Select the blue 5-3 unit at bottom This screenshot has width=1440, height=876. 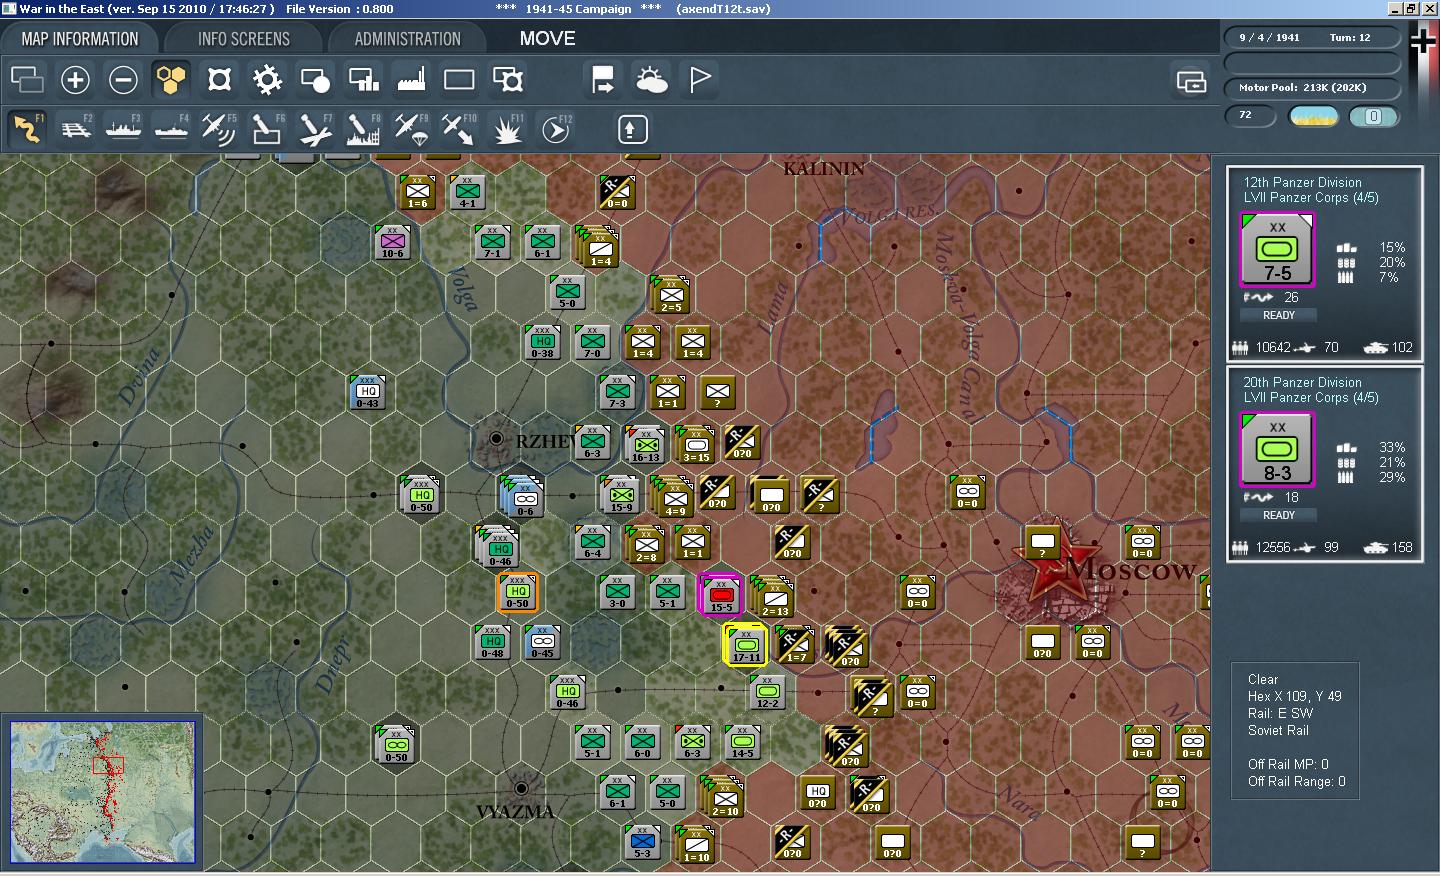click(x=642, y=842)
